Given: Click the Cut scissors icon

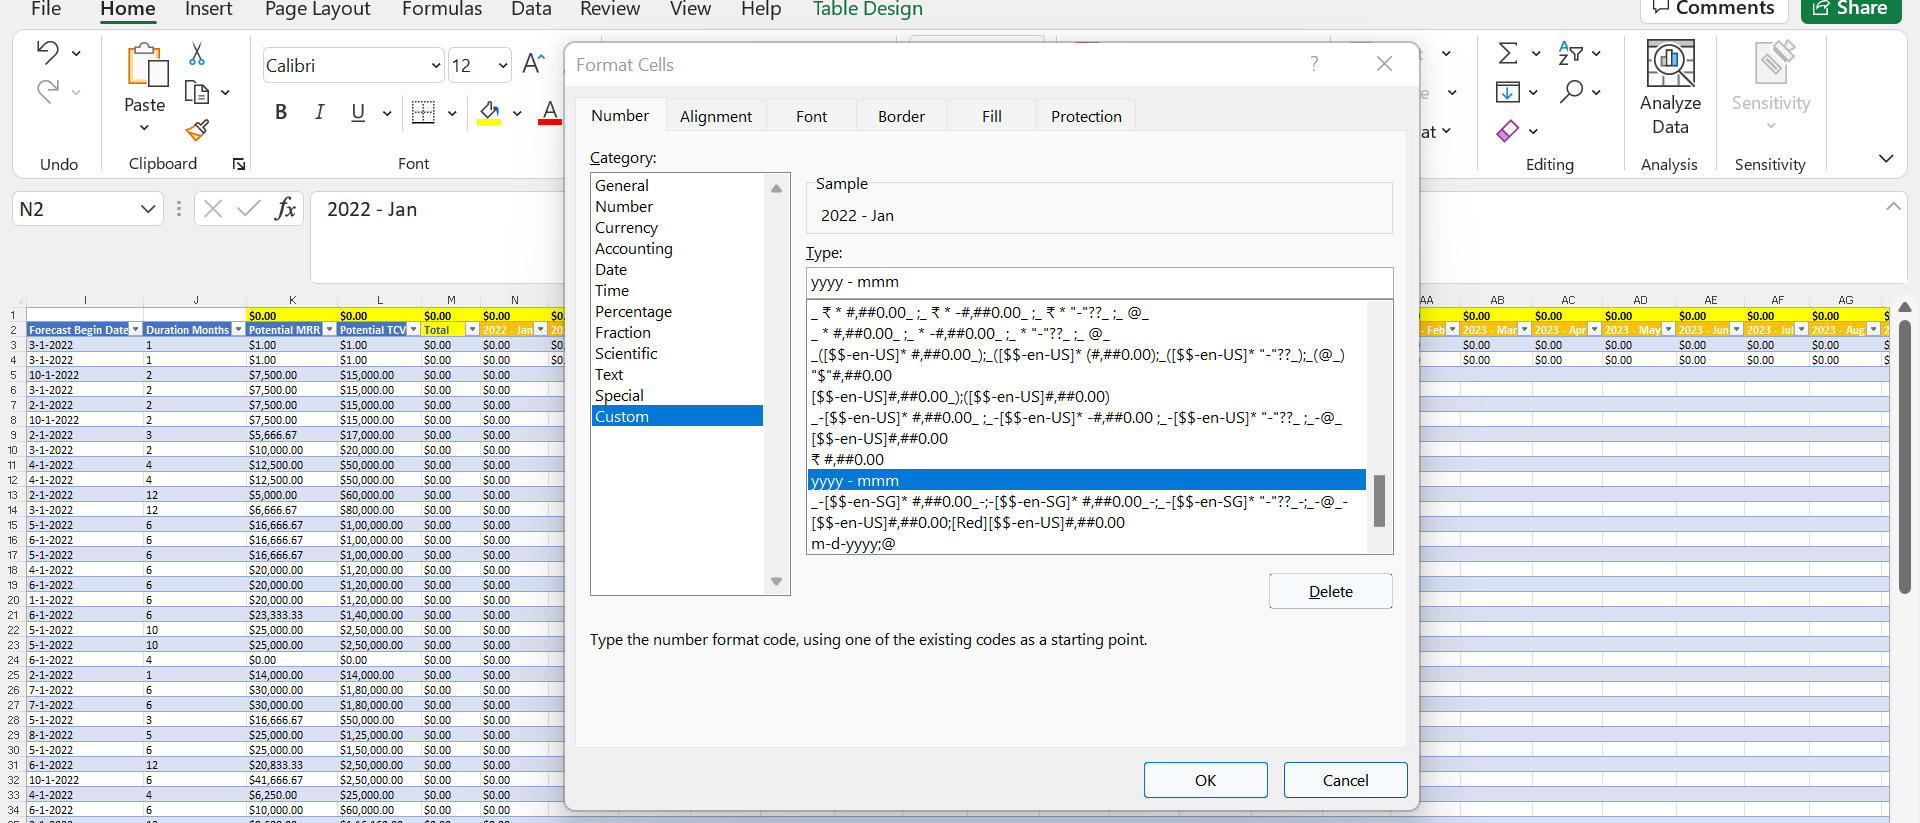Looking at the screenshot, I should [x=197, y=54].
